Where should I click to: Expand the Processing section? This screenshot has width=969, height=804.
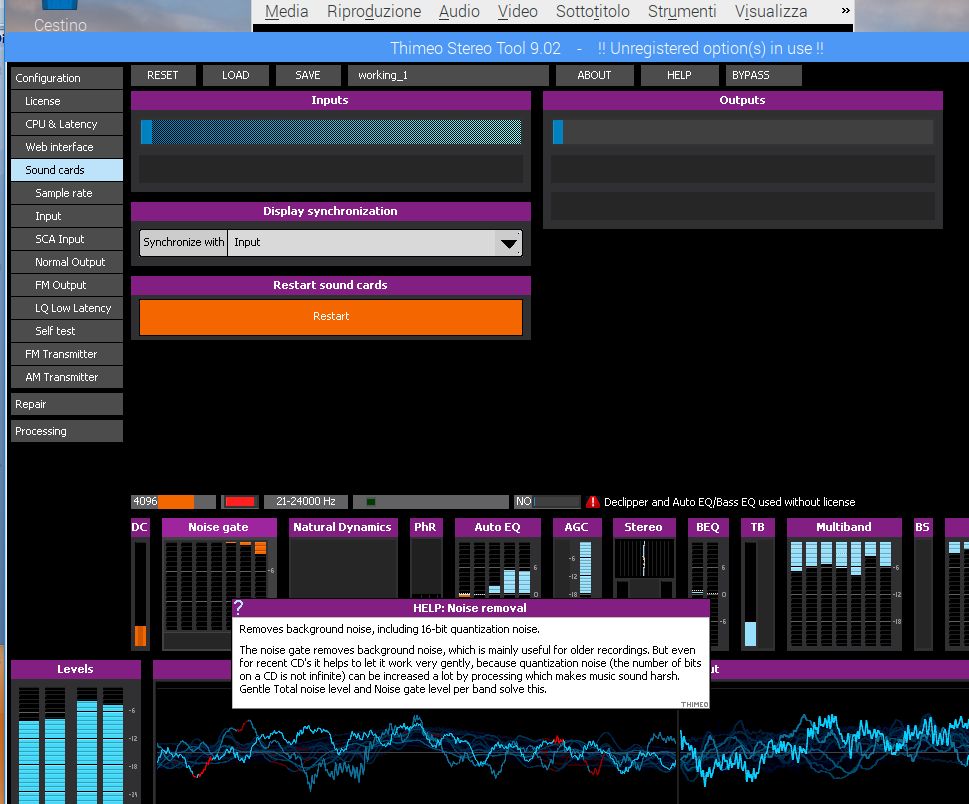click(x=67, y=431)
